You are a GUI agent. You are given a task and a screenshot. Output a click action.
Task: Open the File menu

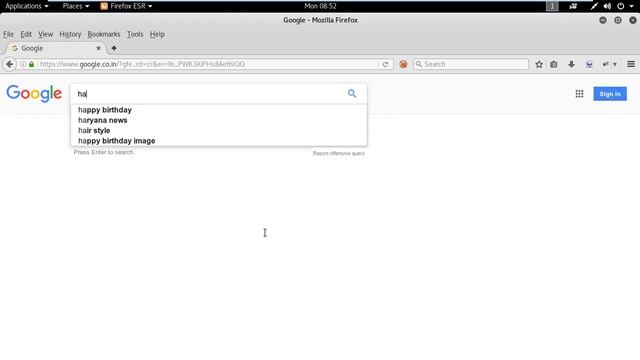pos(8,34)
